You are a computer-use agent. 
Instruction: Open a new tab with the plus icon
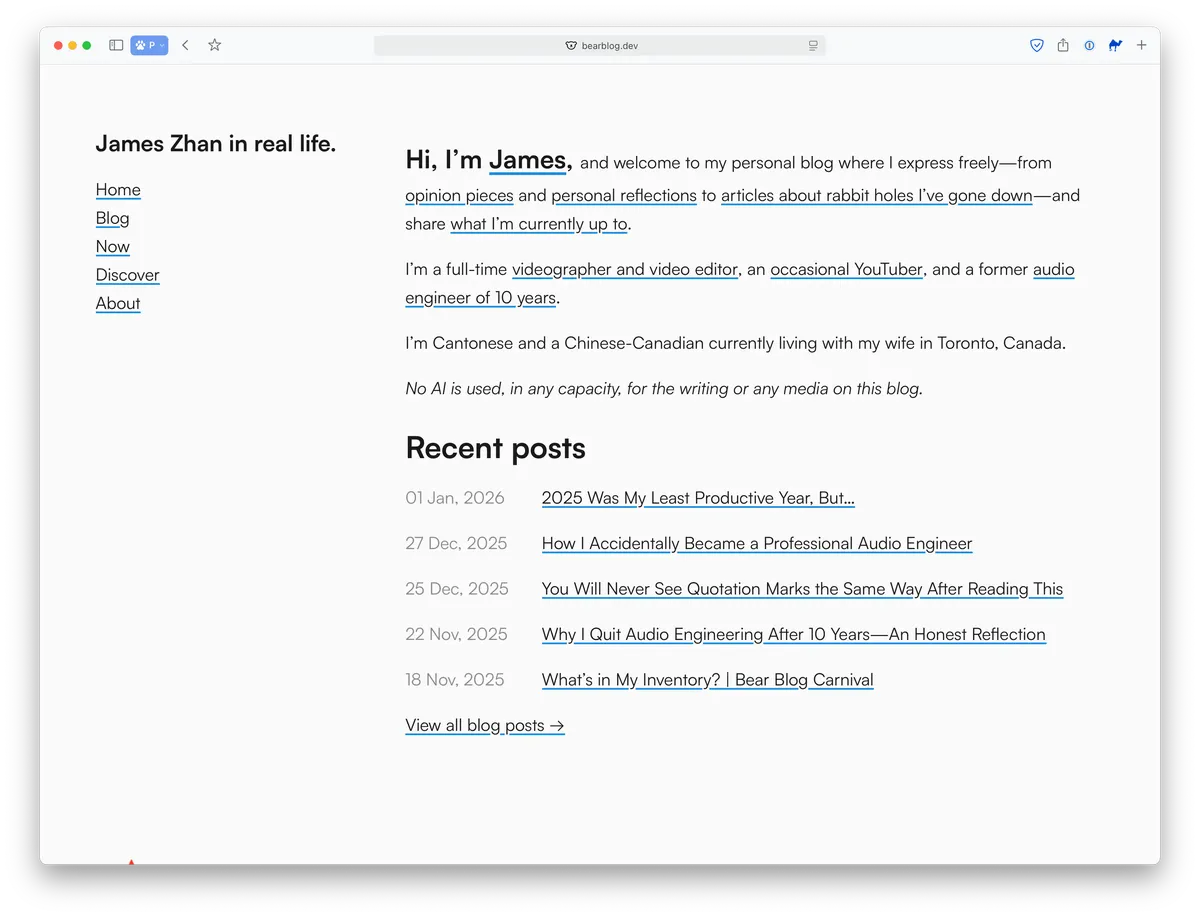pyautogui.click(x=1140, y=45)
